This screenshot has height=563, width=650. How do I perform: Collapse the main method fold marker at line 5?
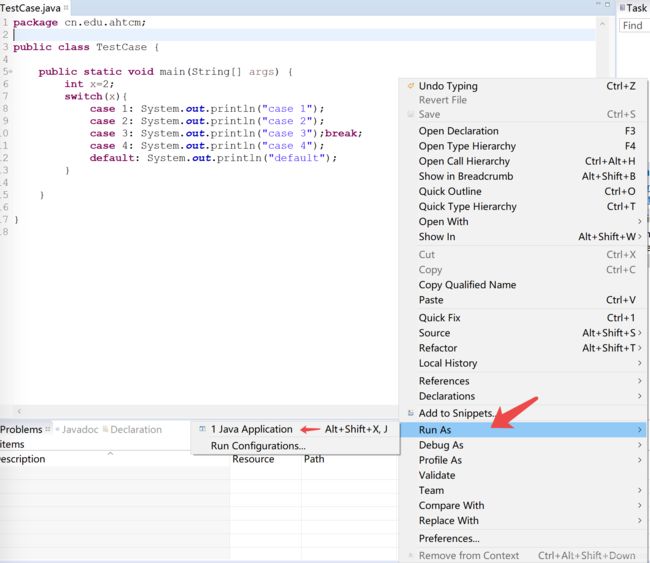coord(10,72)
